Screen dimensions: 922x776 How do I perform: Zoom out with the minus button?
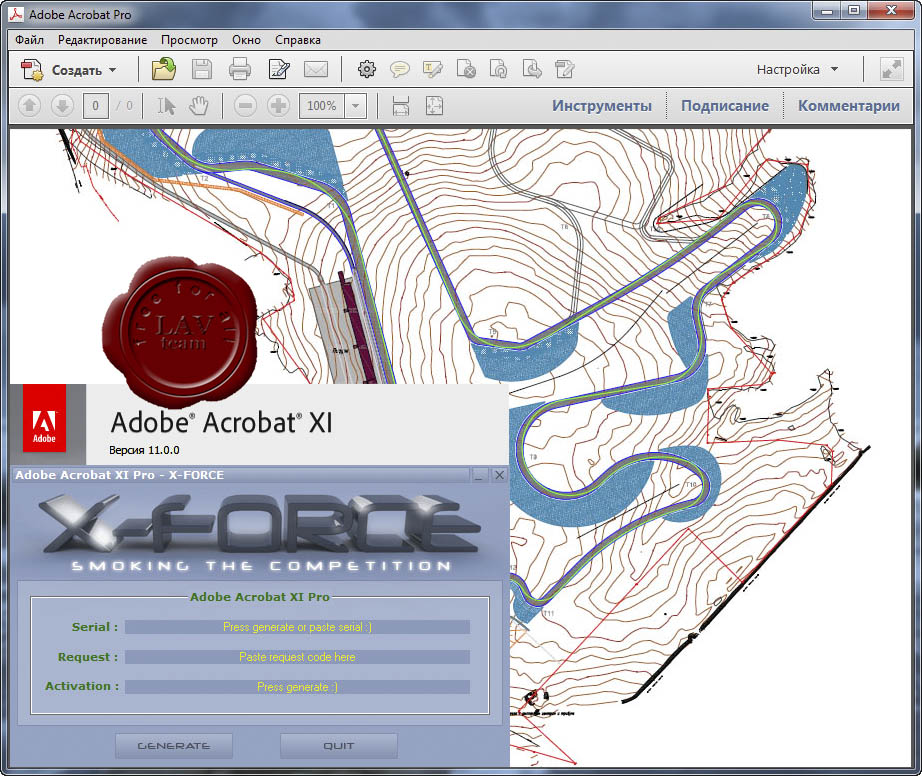pos(245,106)
